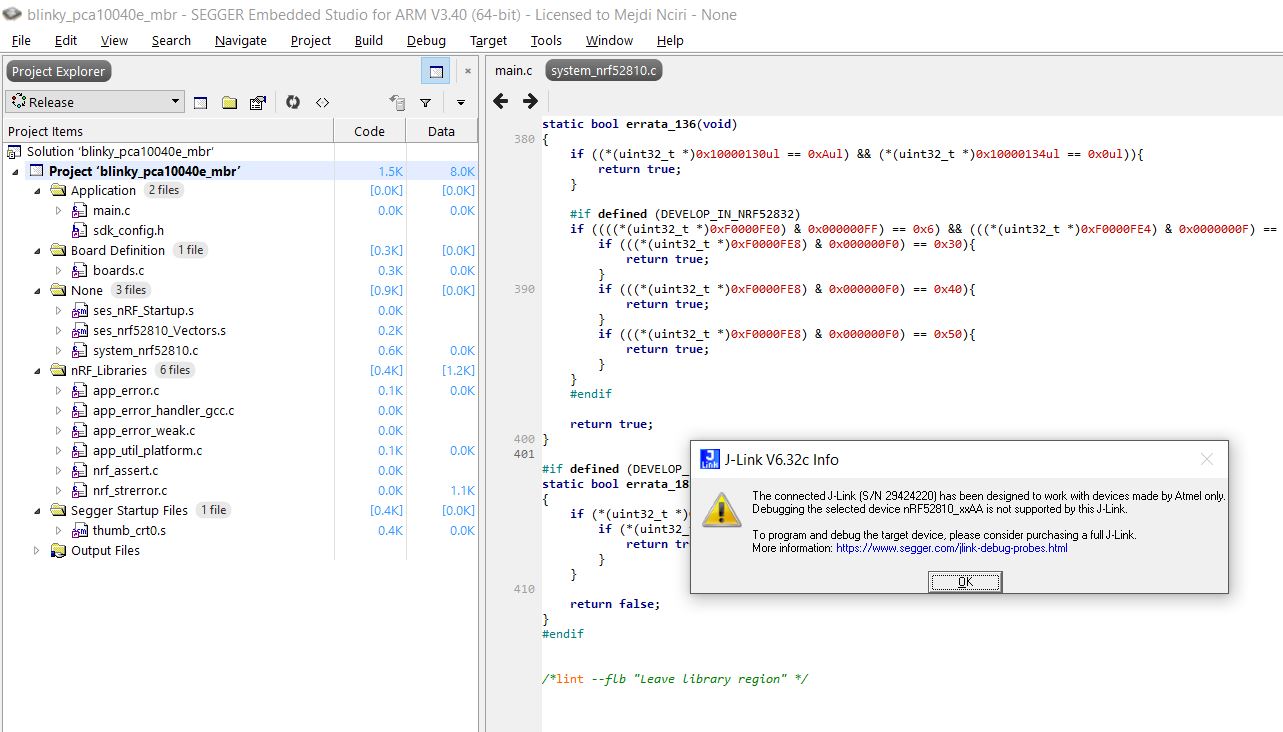
Task: Click the Project Explorer panel title
Action: (58, 72)
